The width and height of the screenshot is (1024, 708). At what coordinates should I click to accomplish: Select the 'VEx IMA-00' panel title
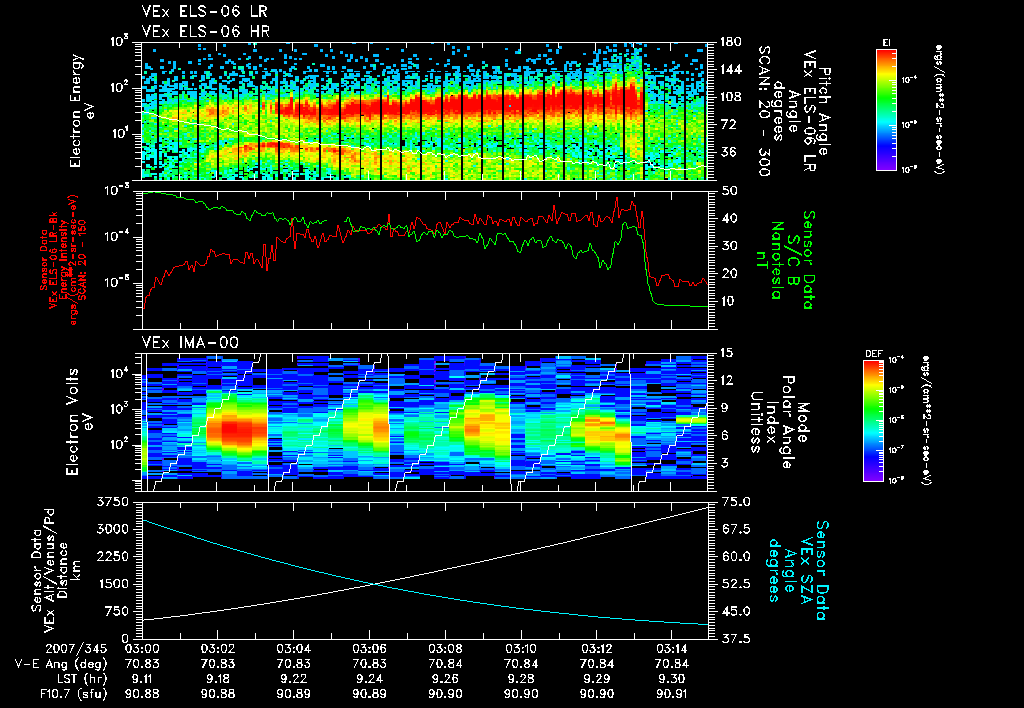pyautogui.click(x=190, y=343)
